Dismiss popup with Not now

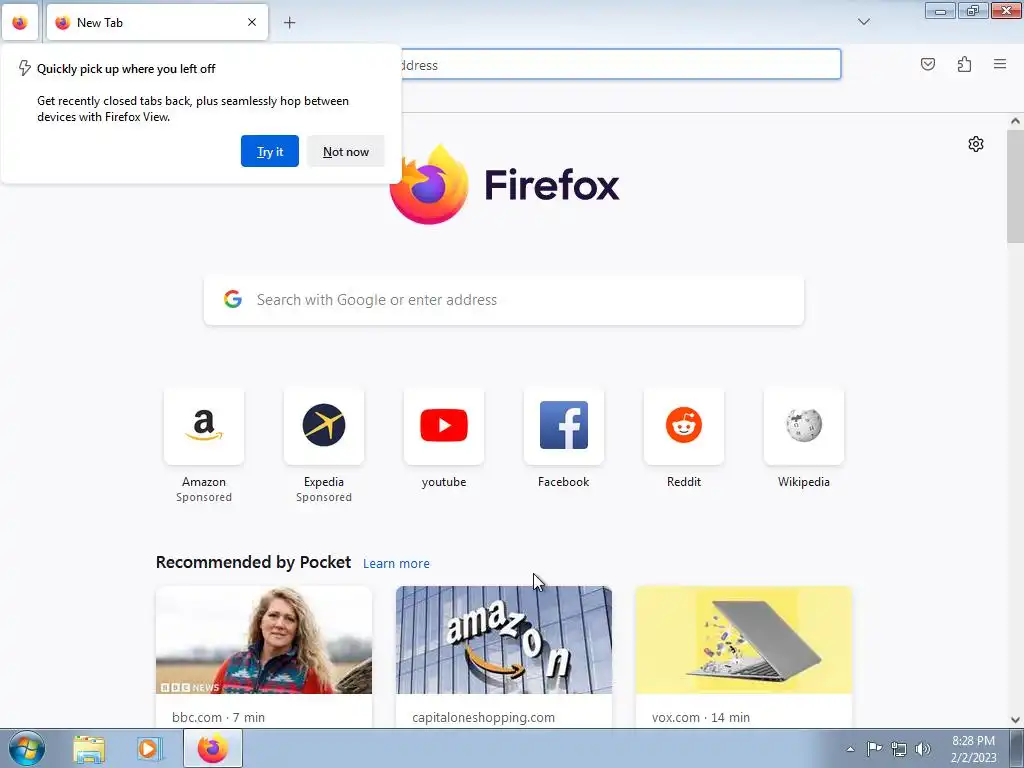click(x=345, y=151)
